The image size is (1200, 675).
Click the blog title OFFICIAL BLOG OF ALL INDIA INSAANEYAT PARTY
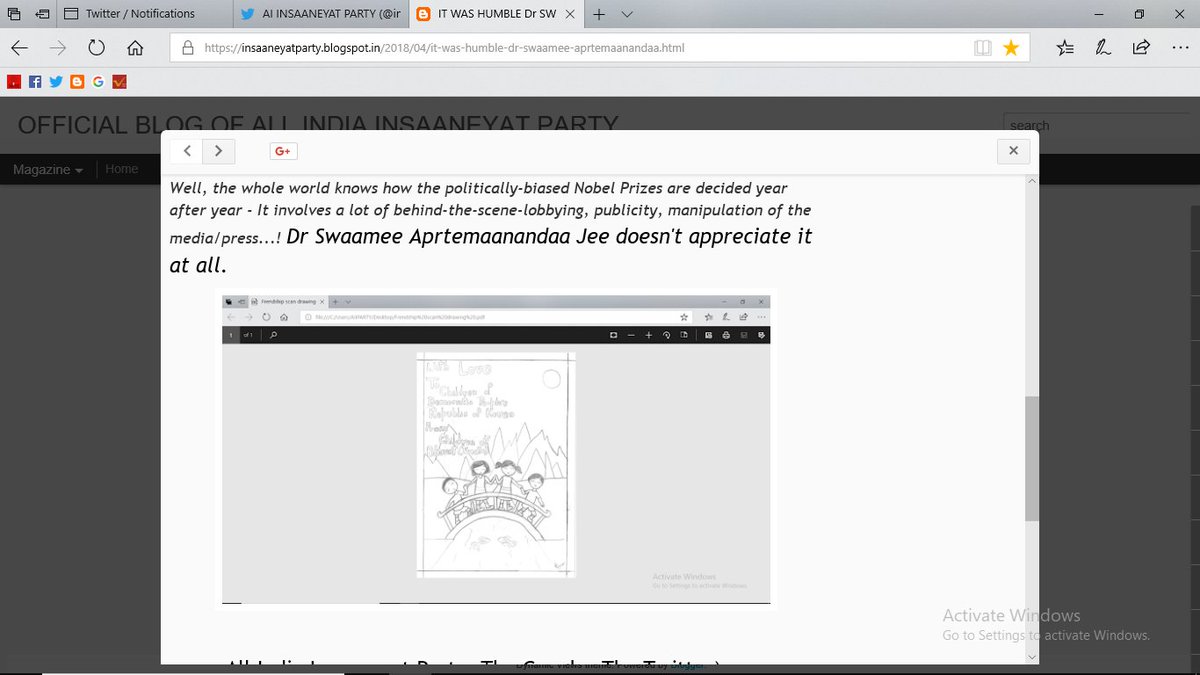tap(318, 125)
